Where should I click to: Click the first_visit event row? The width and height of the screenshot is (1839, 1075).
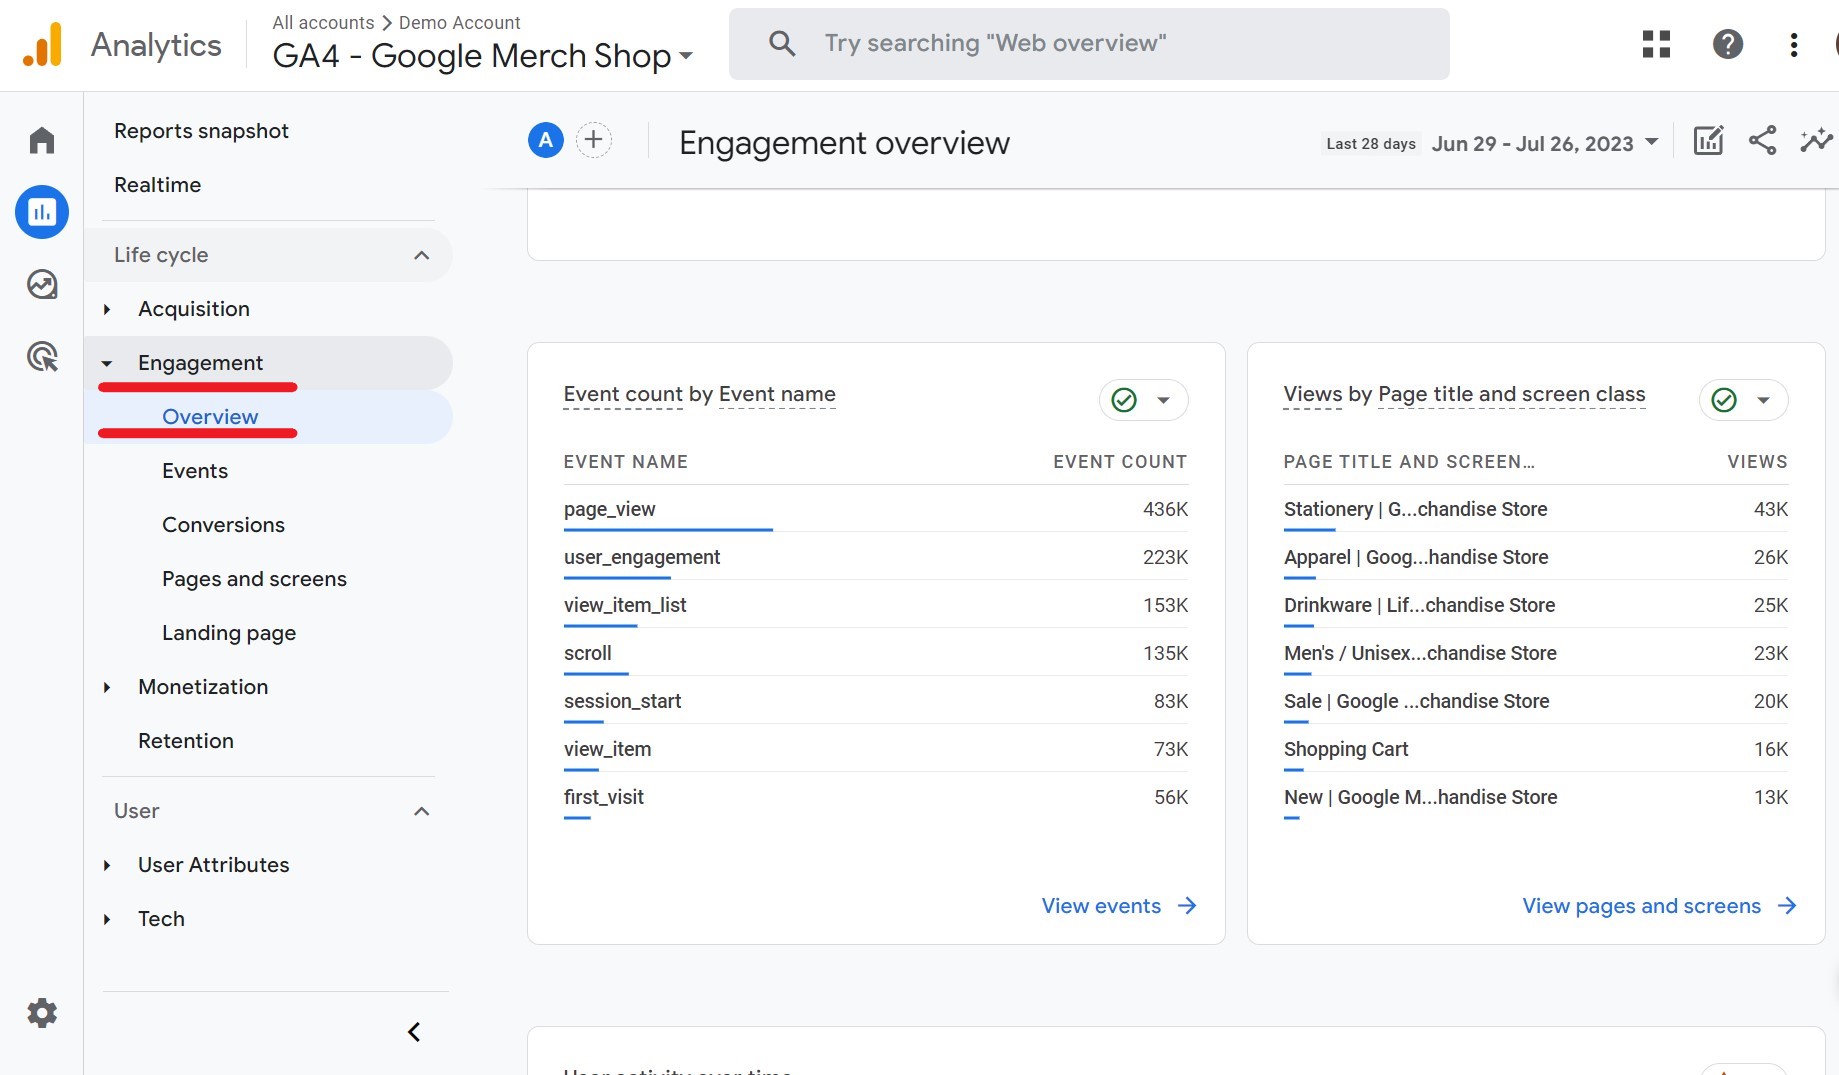click(876, 797)
